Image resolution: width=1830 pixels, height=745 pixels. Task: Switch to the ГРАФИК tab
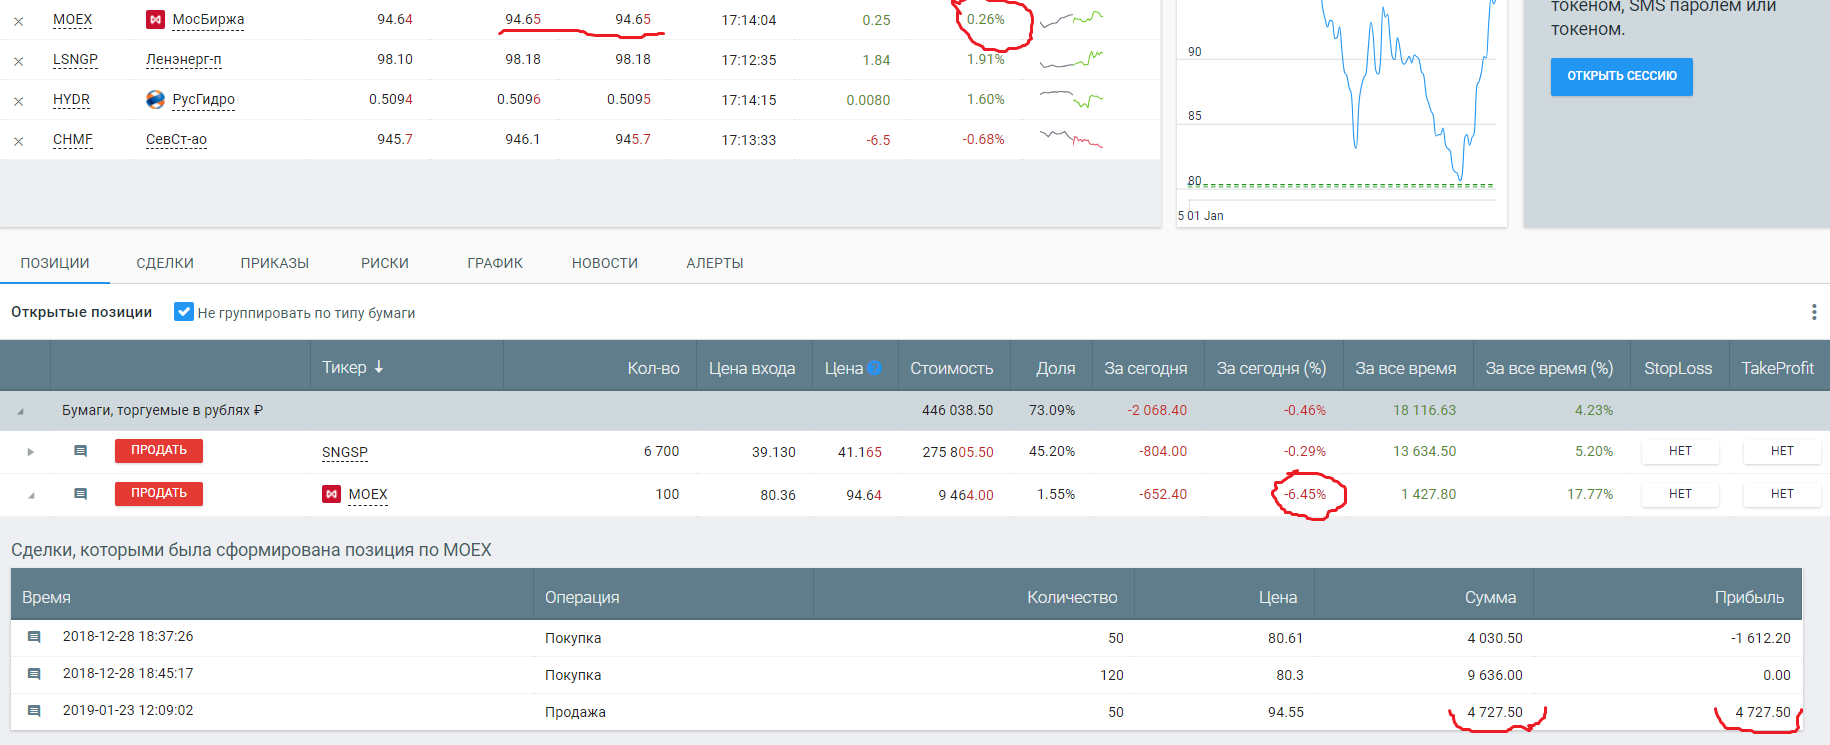pos(495,263)
